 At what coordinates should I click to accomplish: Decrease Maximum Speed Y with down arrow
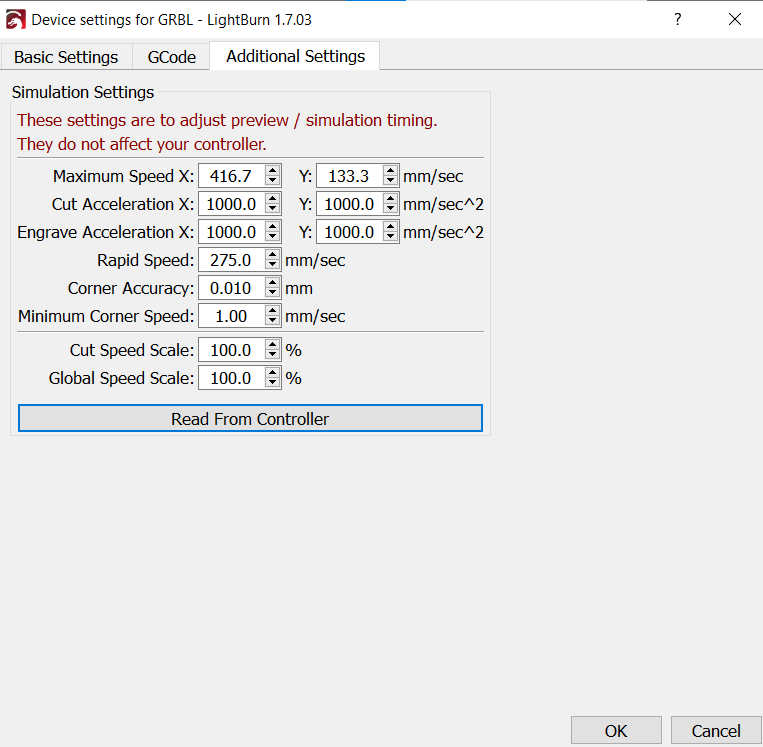(x=391, y=181)
